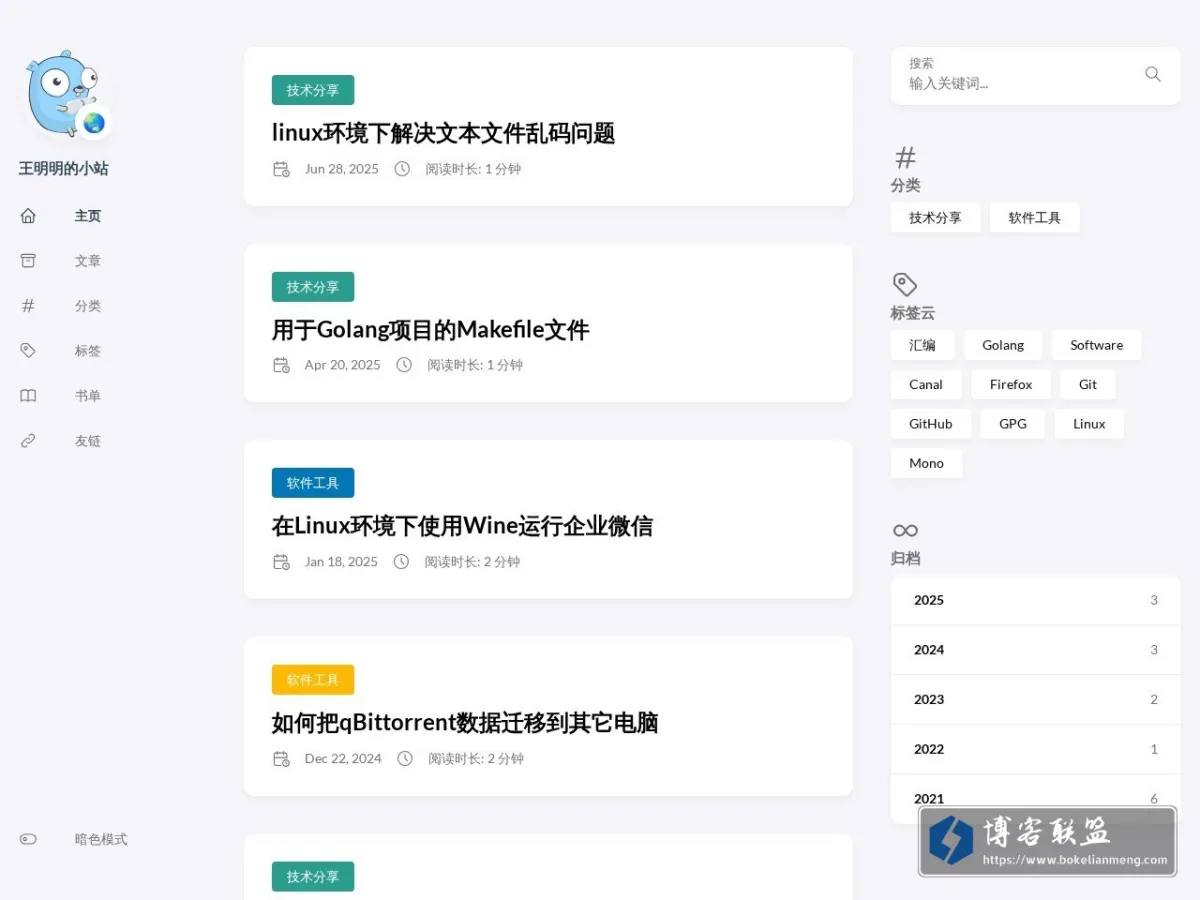Click 技术分享 tag on Makefile post

[313, 287]
